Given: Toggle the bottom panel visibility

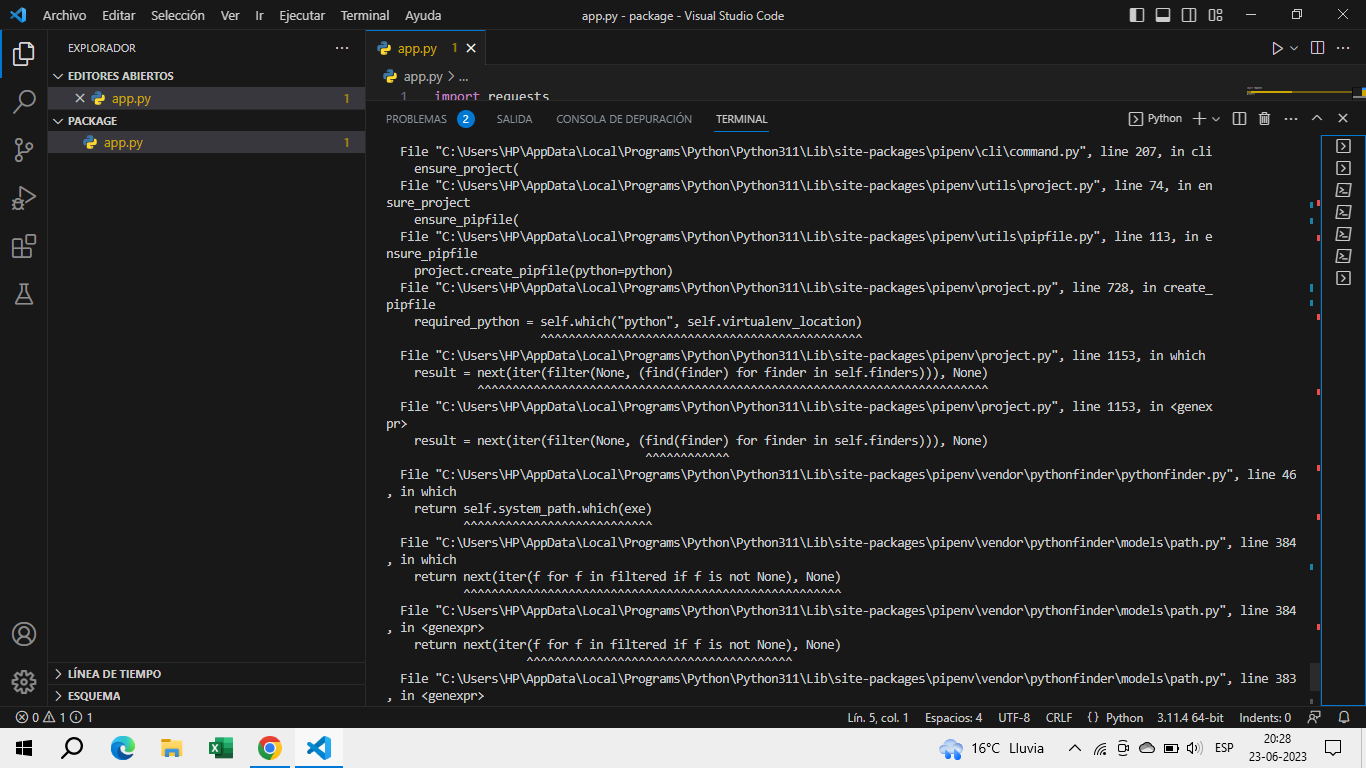Looking at the screenshot, I should (x=1163, y=15).
